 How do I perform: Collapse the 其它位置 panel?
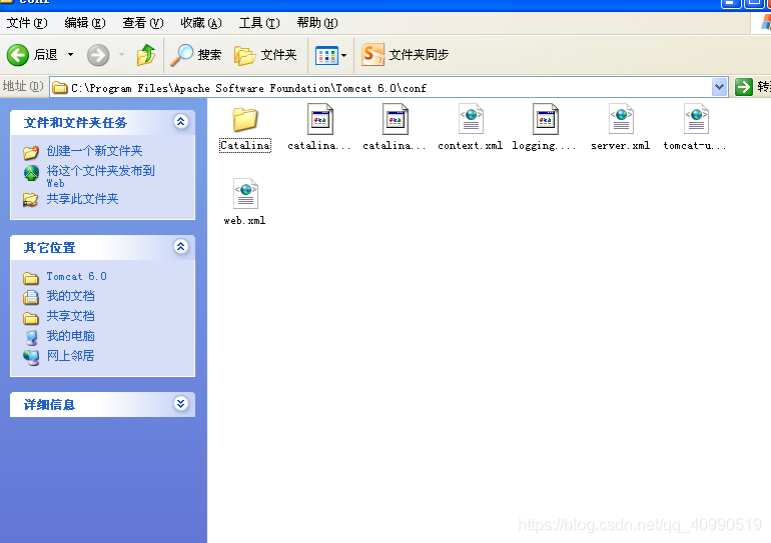pos(180,246)
